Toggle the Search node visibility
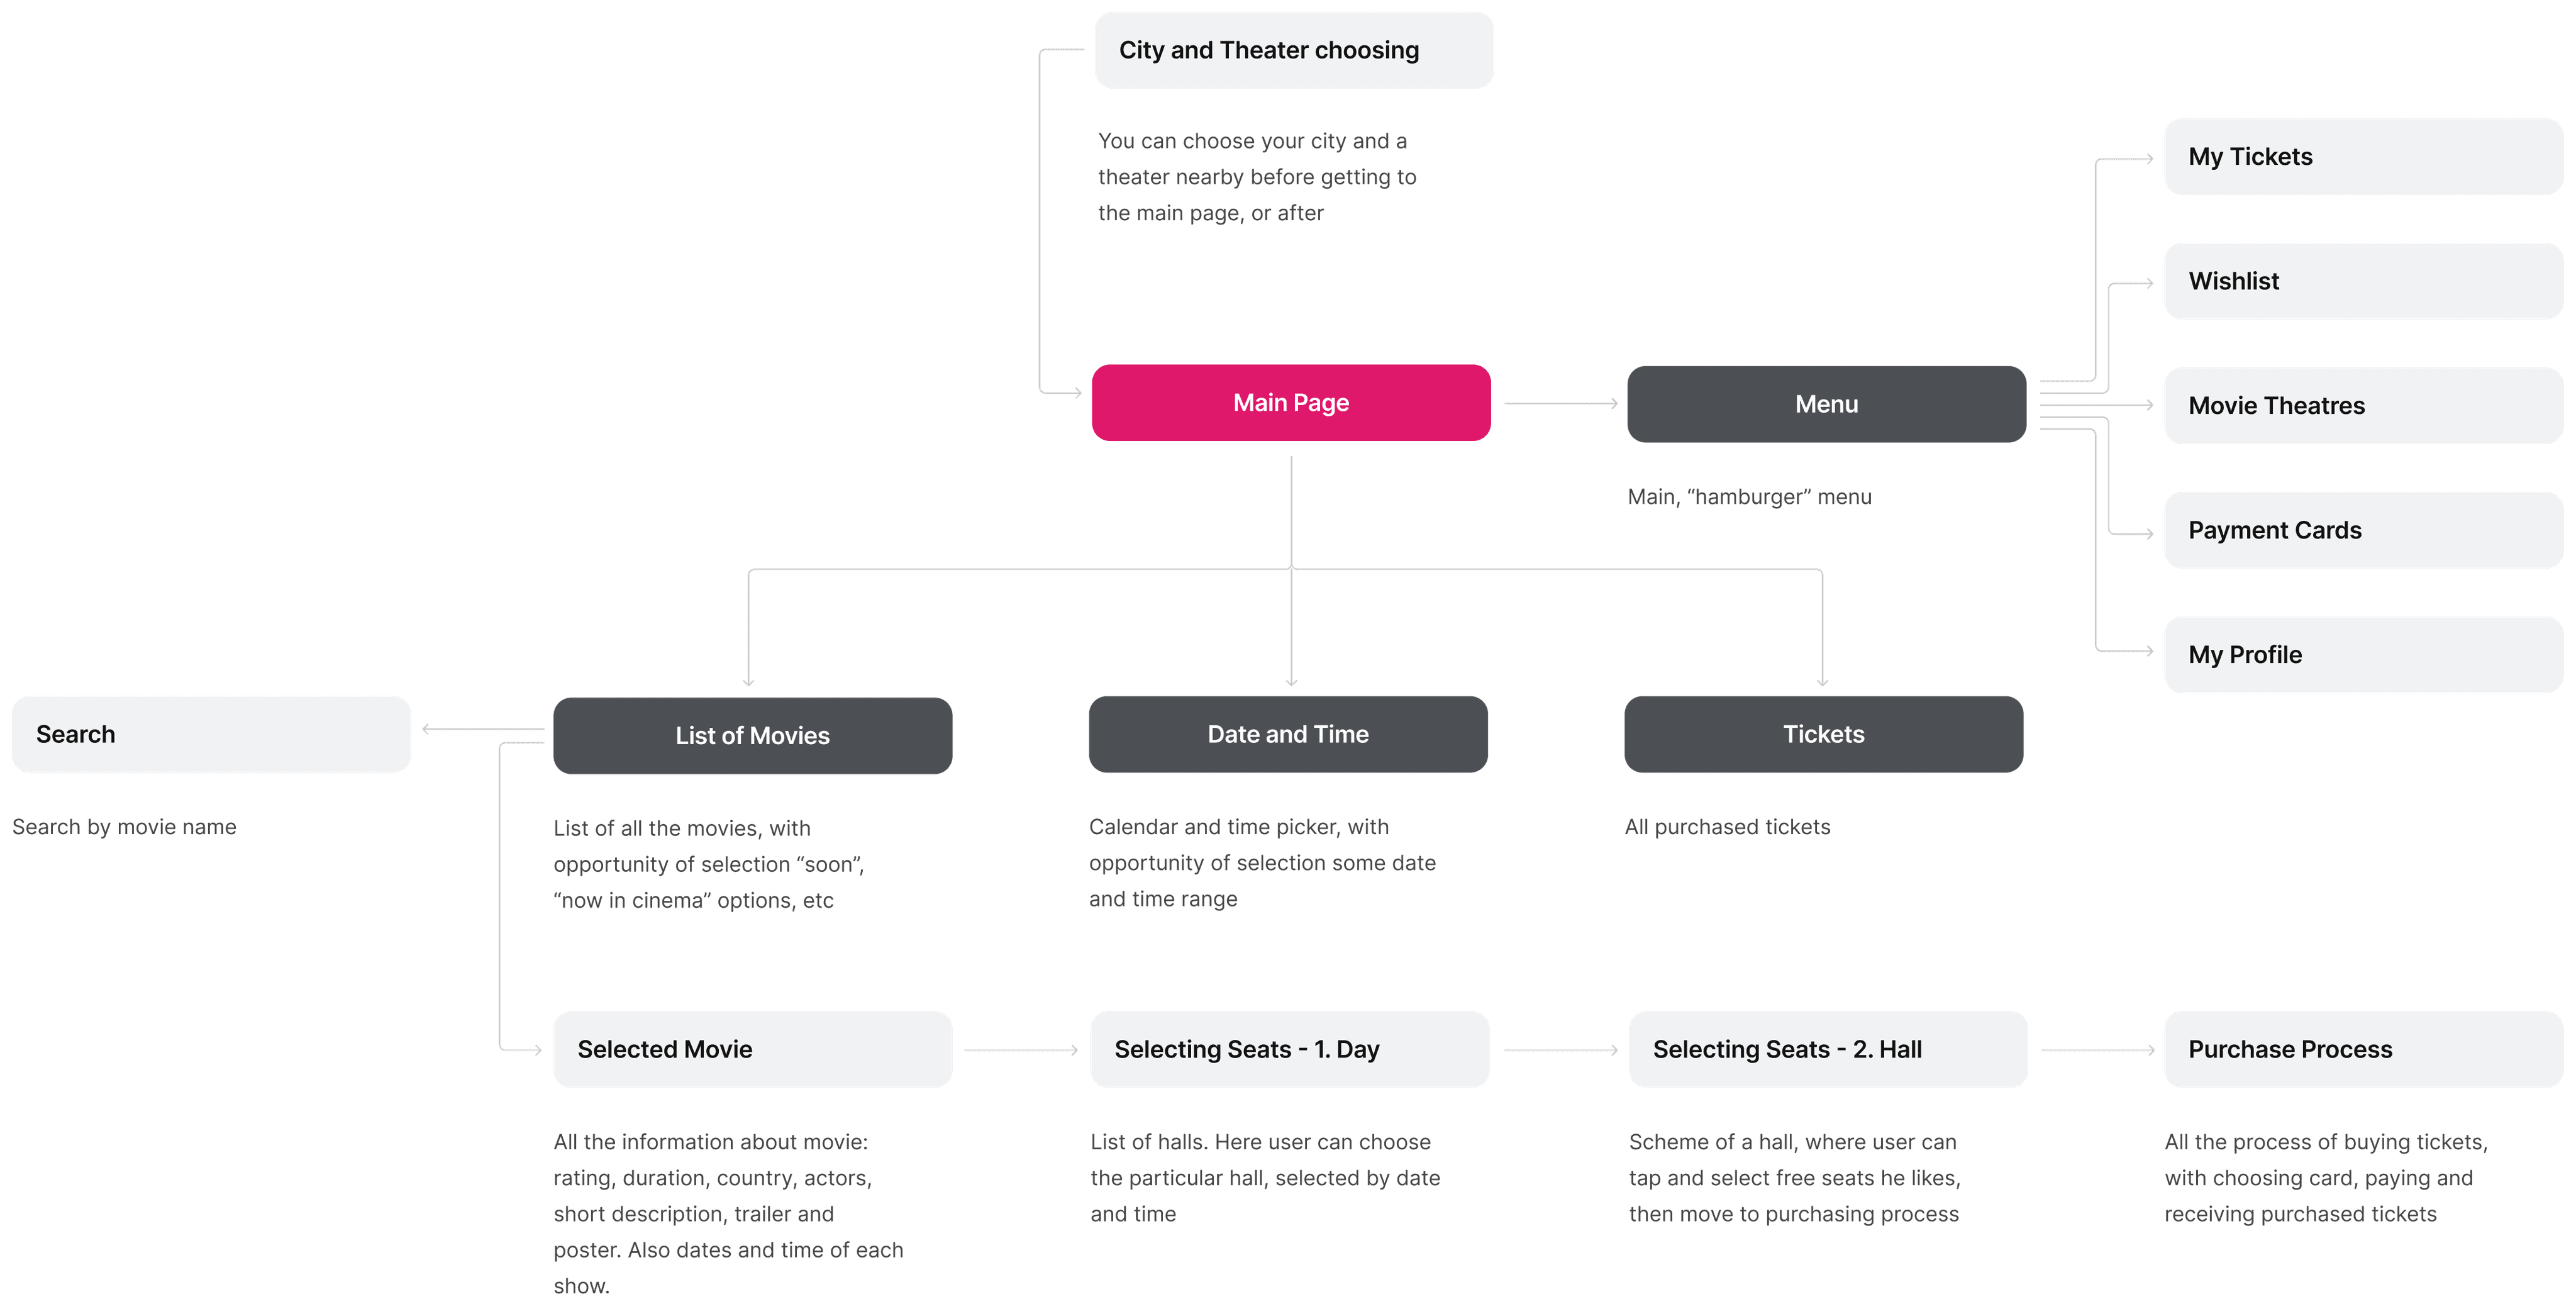Screen dimensions: 2576x1316 pyautogui.click(x=213, y=733)
